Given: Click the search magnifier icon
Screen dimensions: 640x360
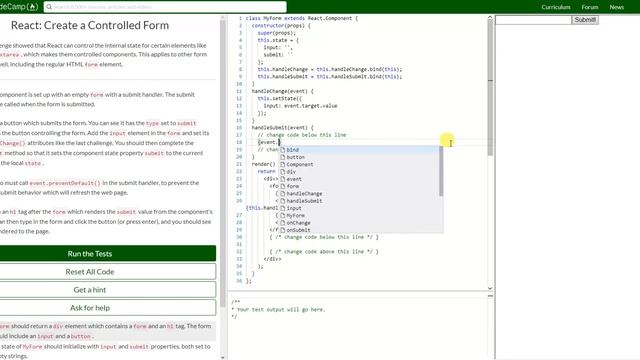Looking at the screenshot, I should [49, 7].
